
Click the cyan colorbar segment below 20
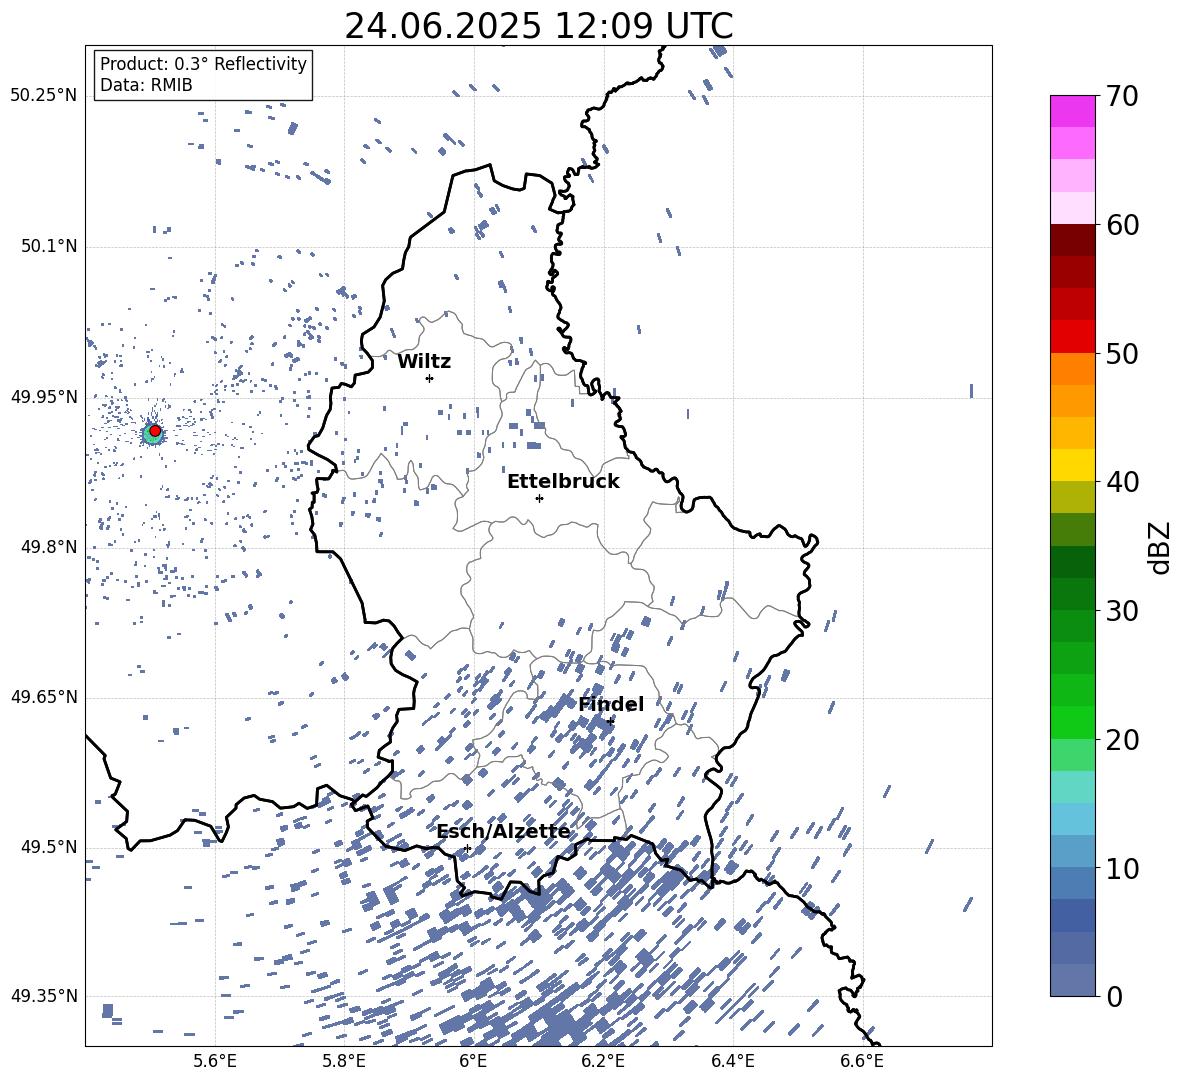[x=1073, y=787]
